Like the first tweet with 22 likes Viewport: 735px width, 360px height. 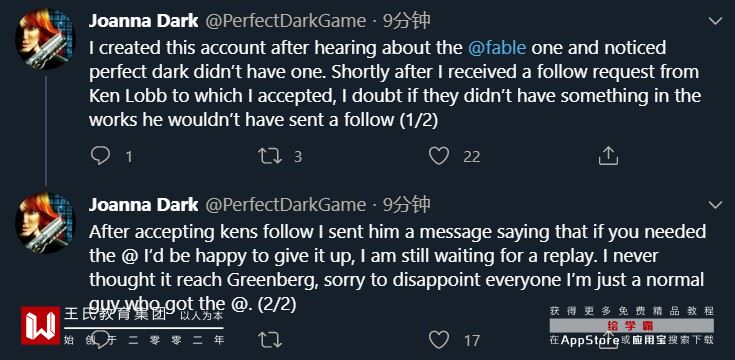pos(439,156)
